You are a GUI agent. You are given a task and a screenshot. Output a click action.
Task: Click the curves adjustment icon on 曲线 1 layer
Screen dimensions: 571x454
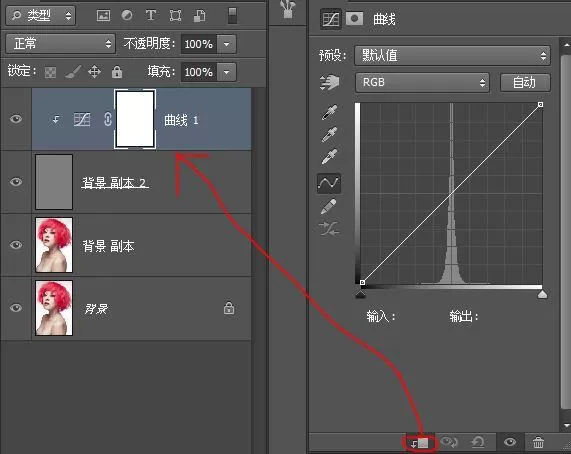[x=82, y=119]
